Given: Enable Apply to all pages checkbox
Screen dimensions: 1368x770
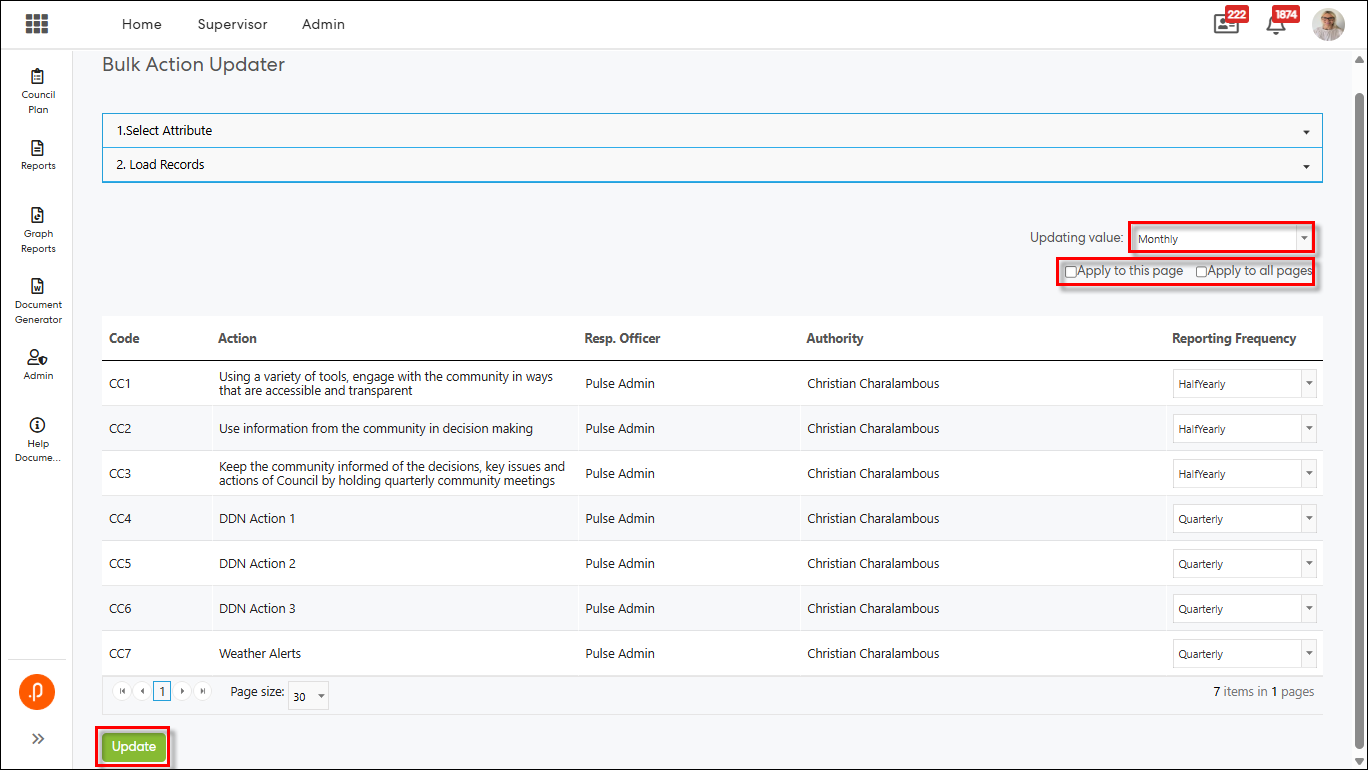Looking at the screenshot, I should [x=1202, y=272].
